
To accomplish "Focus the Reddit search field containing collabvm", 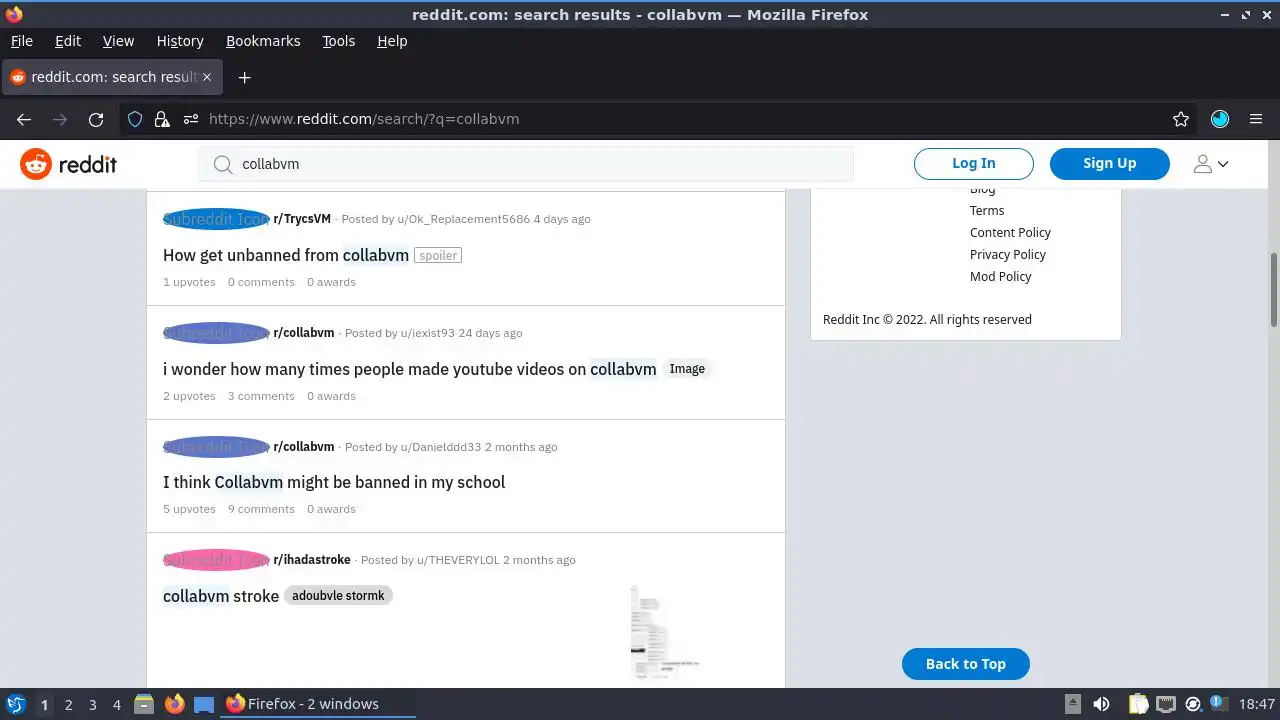I will 526,164.
